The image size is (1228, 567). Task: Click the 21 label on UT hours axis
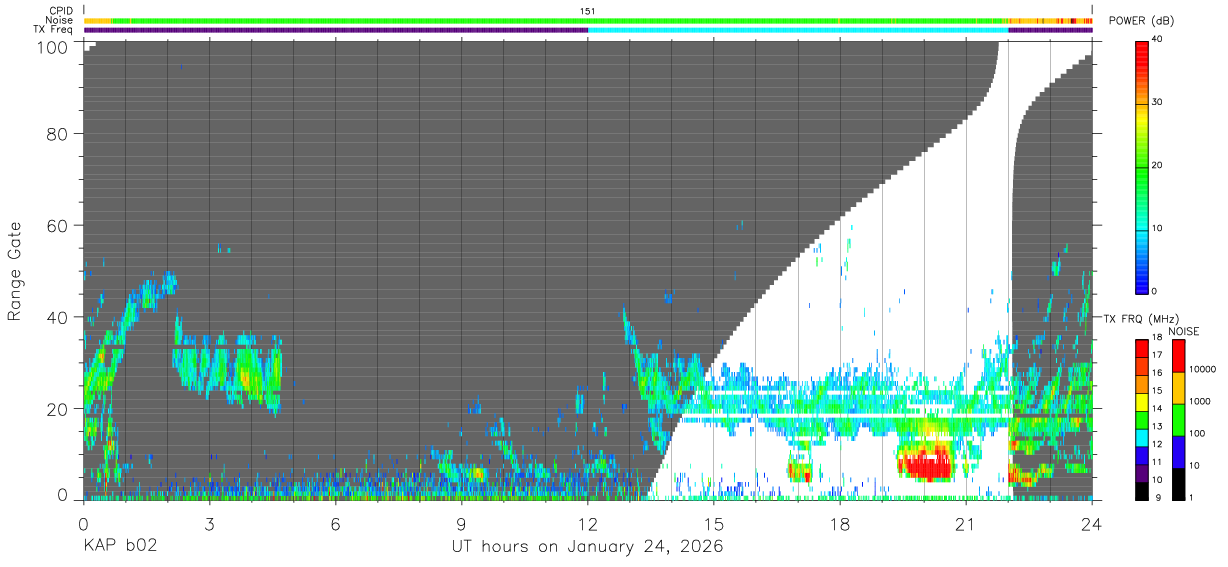(x=966, y=524)
